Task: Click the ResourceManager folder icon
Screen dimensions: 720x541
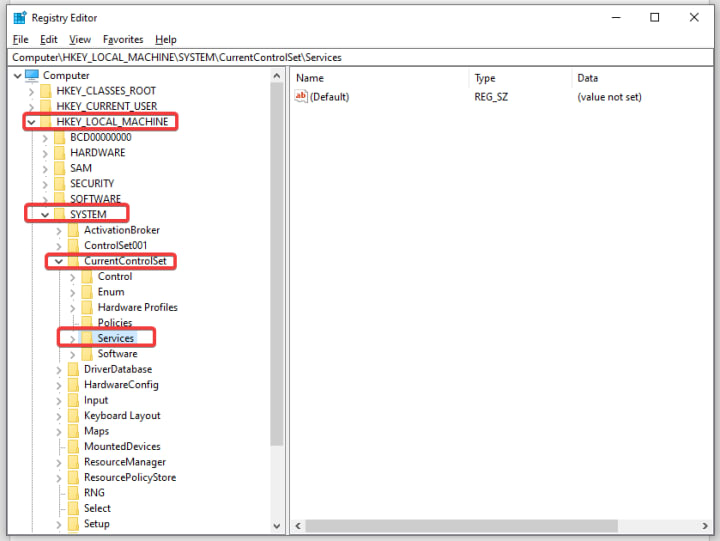Action: tap(73, 462)
